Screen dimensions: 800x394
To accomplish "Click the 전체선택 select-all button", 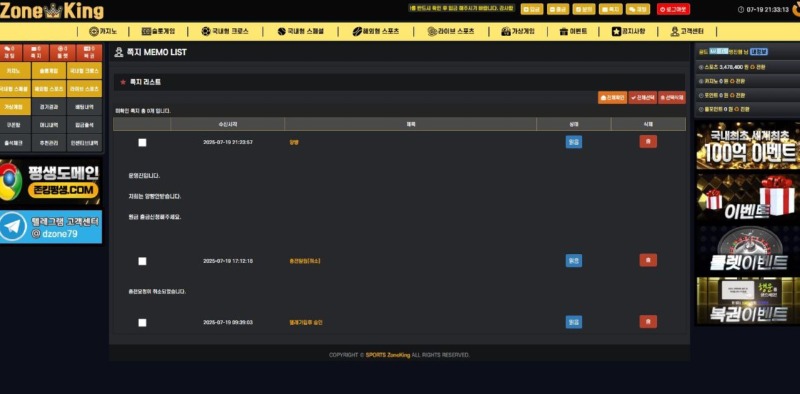I will (x=642, y=97).
